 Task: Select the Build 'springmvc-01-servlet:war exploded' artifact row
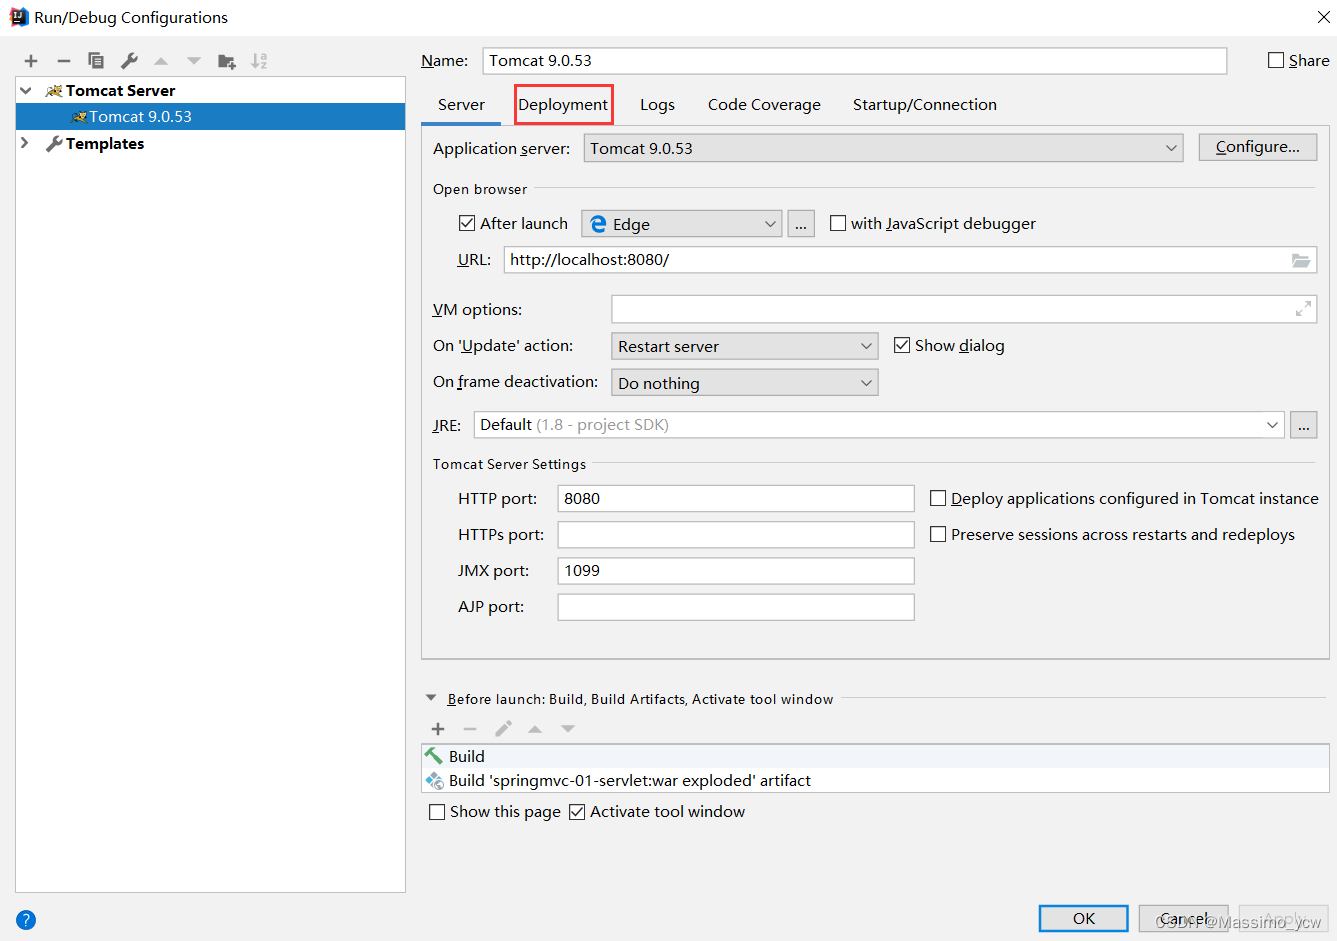pos(875,780)
